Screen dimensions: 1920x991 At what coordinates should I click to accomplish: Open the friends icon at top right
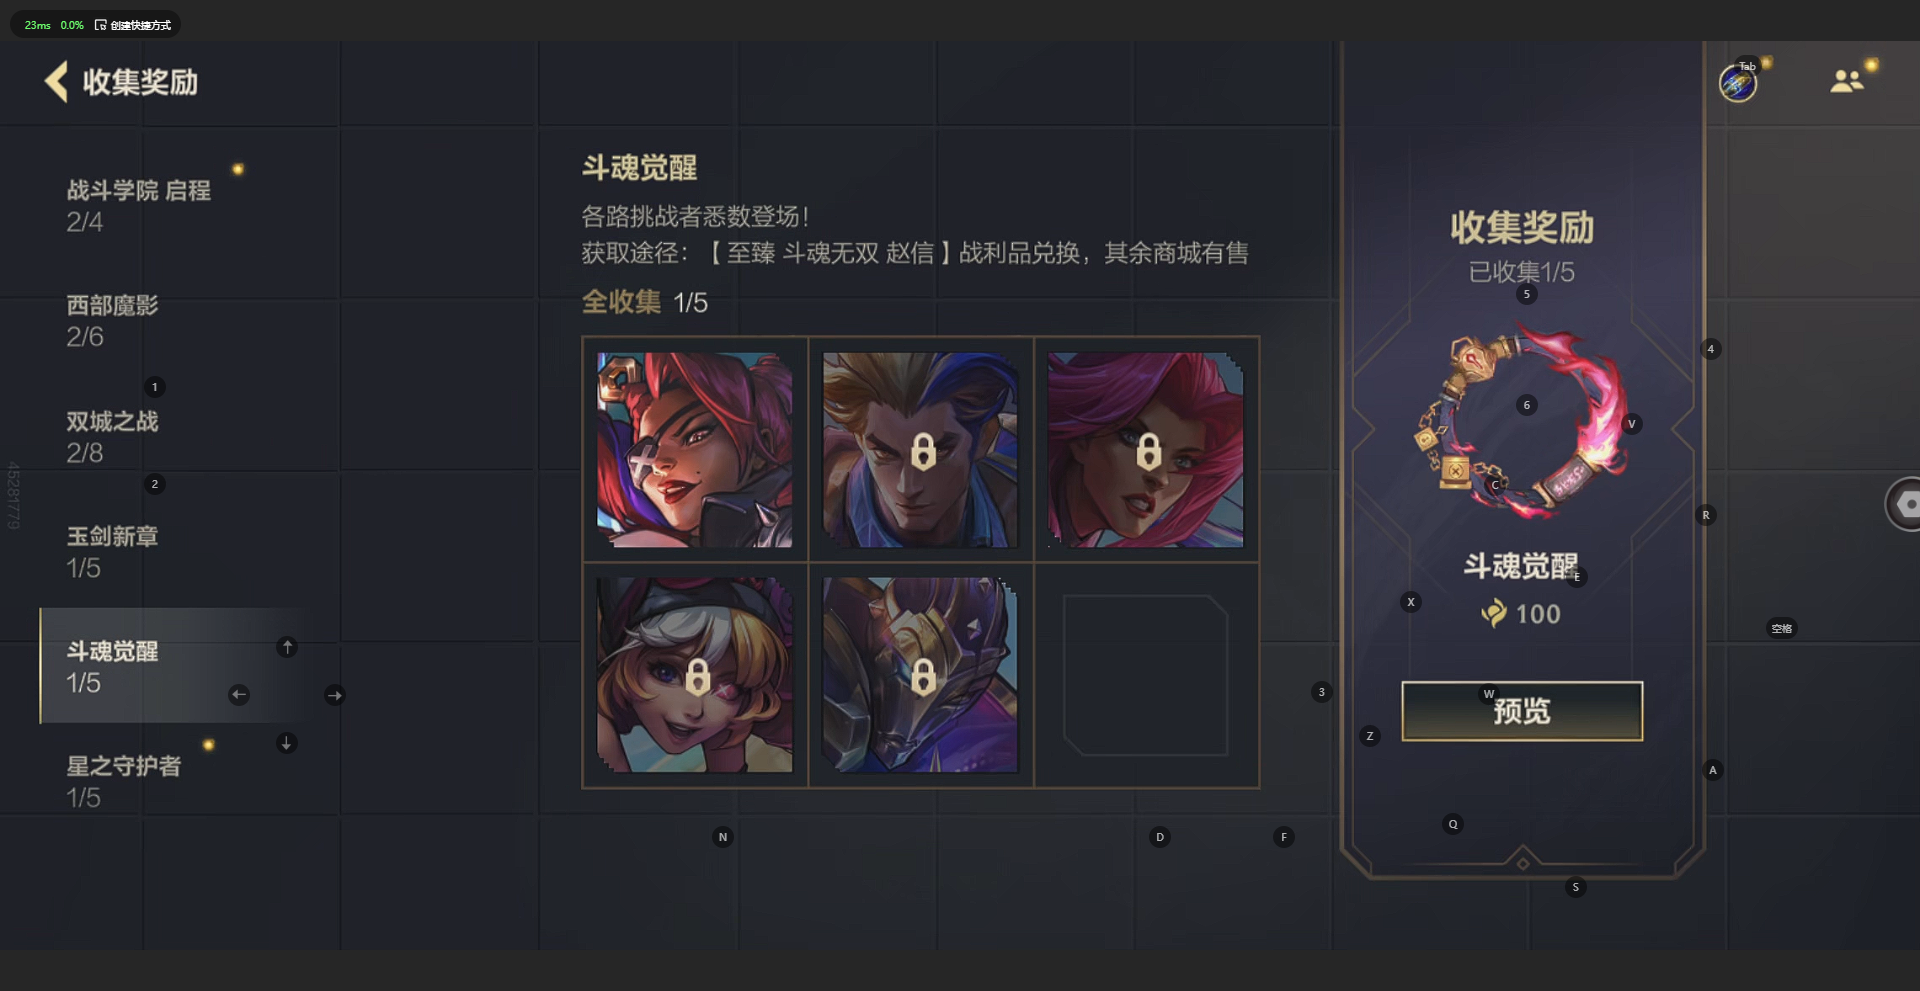coord(1846,81)
